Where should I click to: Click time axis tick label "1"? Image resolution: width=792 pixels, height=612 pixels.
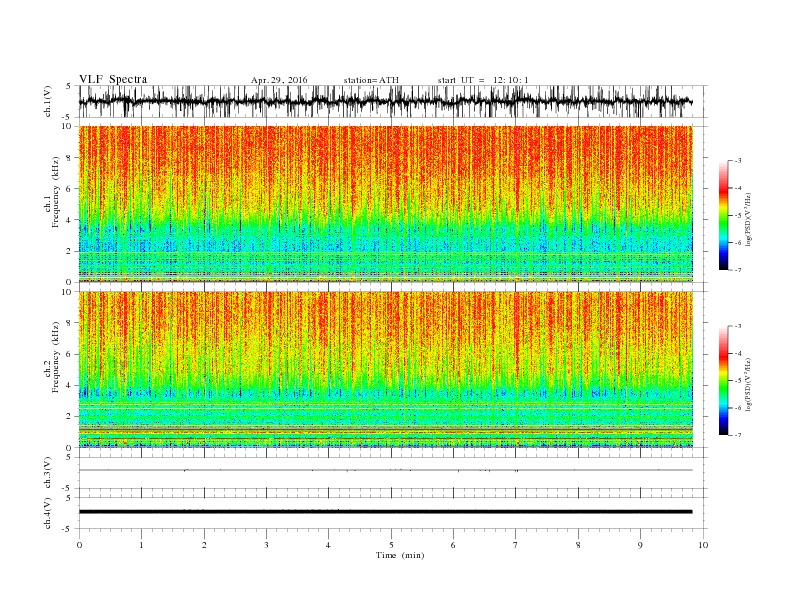click(x=141, y=545)
